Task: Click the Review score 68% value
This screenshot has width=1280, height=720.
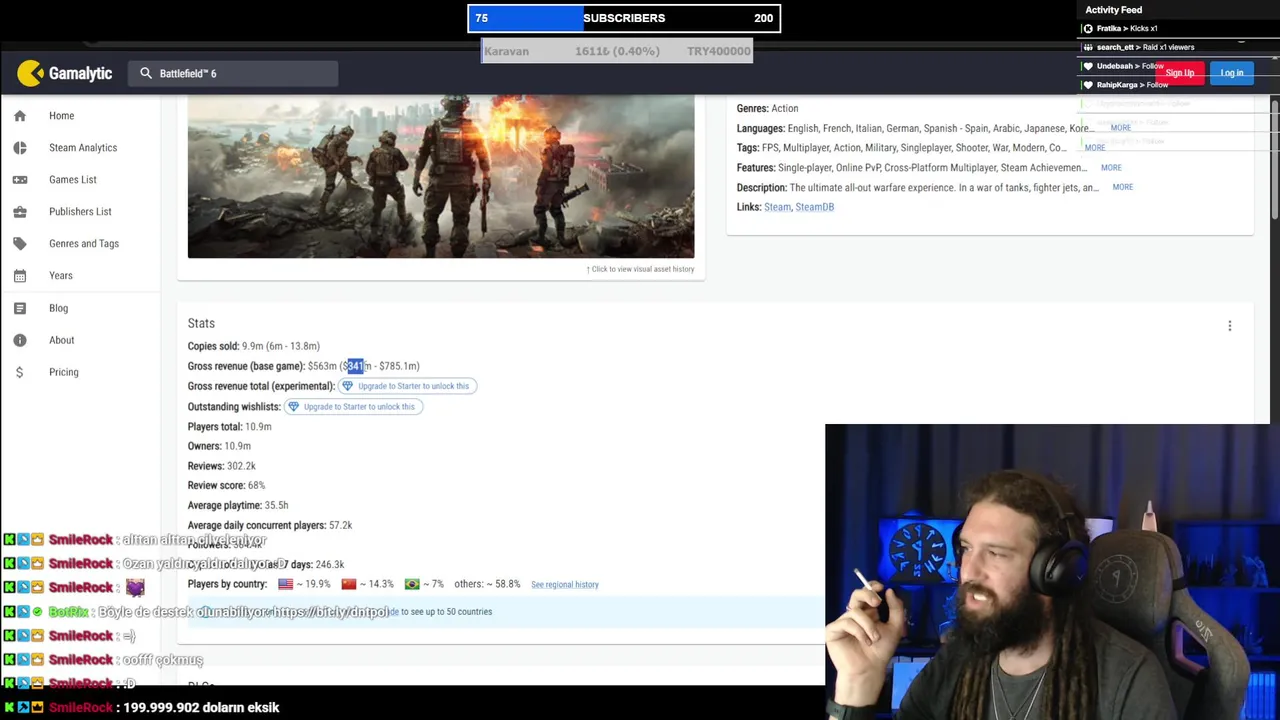Action: click(256, 485)
